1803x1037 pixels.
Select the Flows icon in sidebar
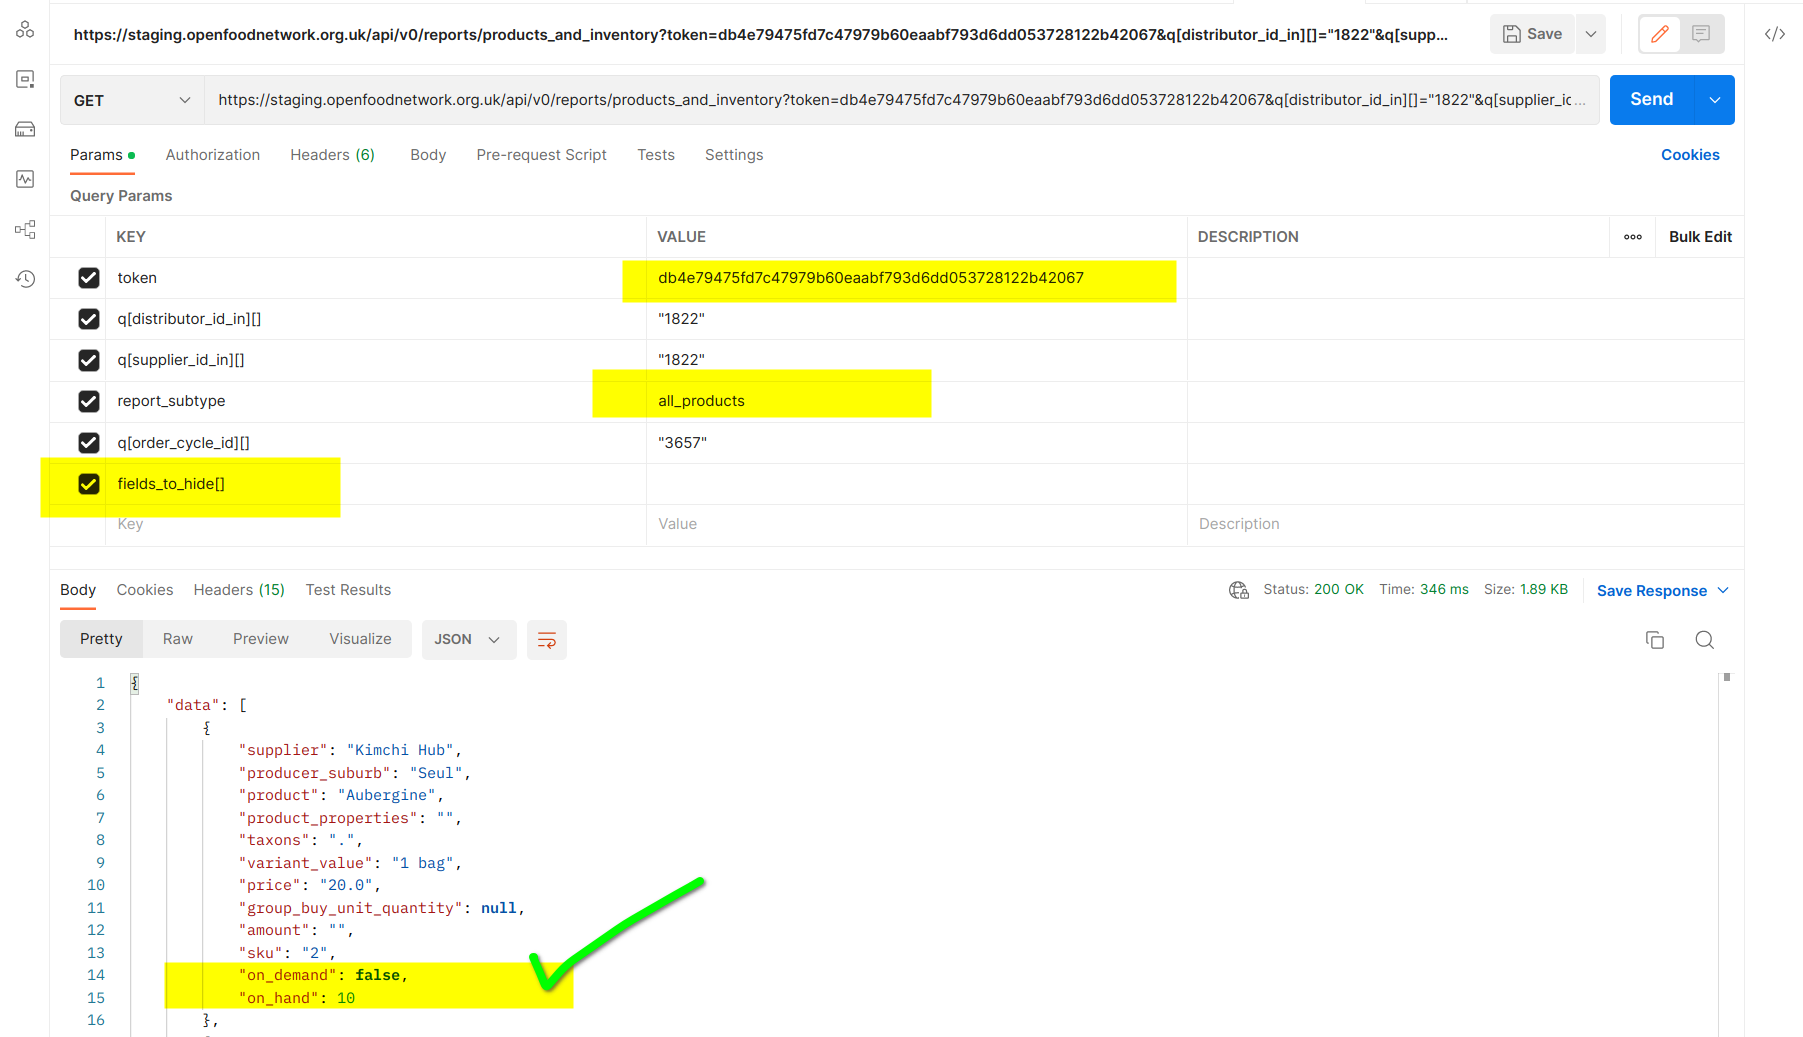pyautogui.click(x=25, y=229)
